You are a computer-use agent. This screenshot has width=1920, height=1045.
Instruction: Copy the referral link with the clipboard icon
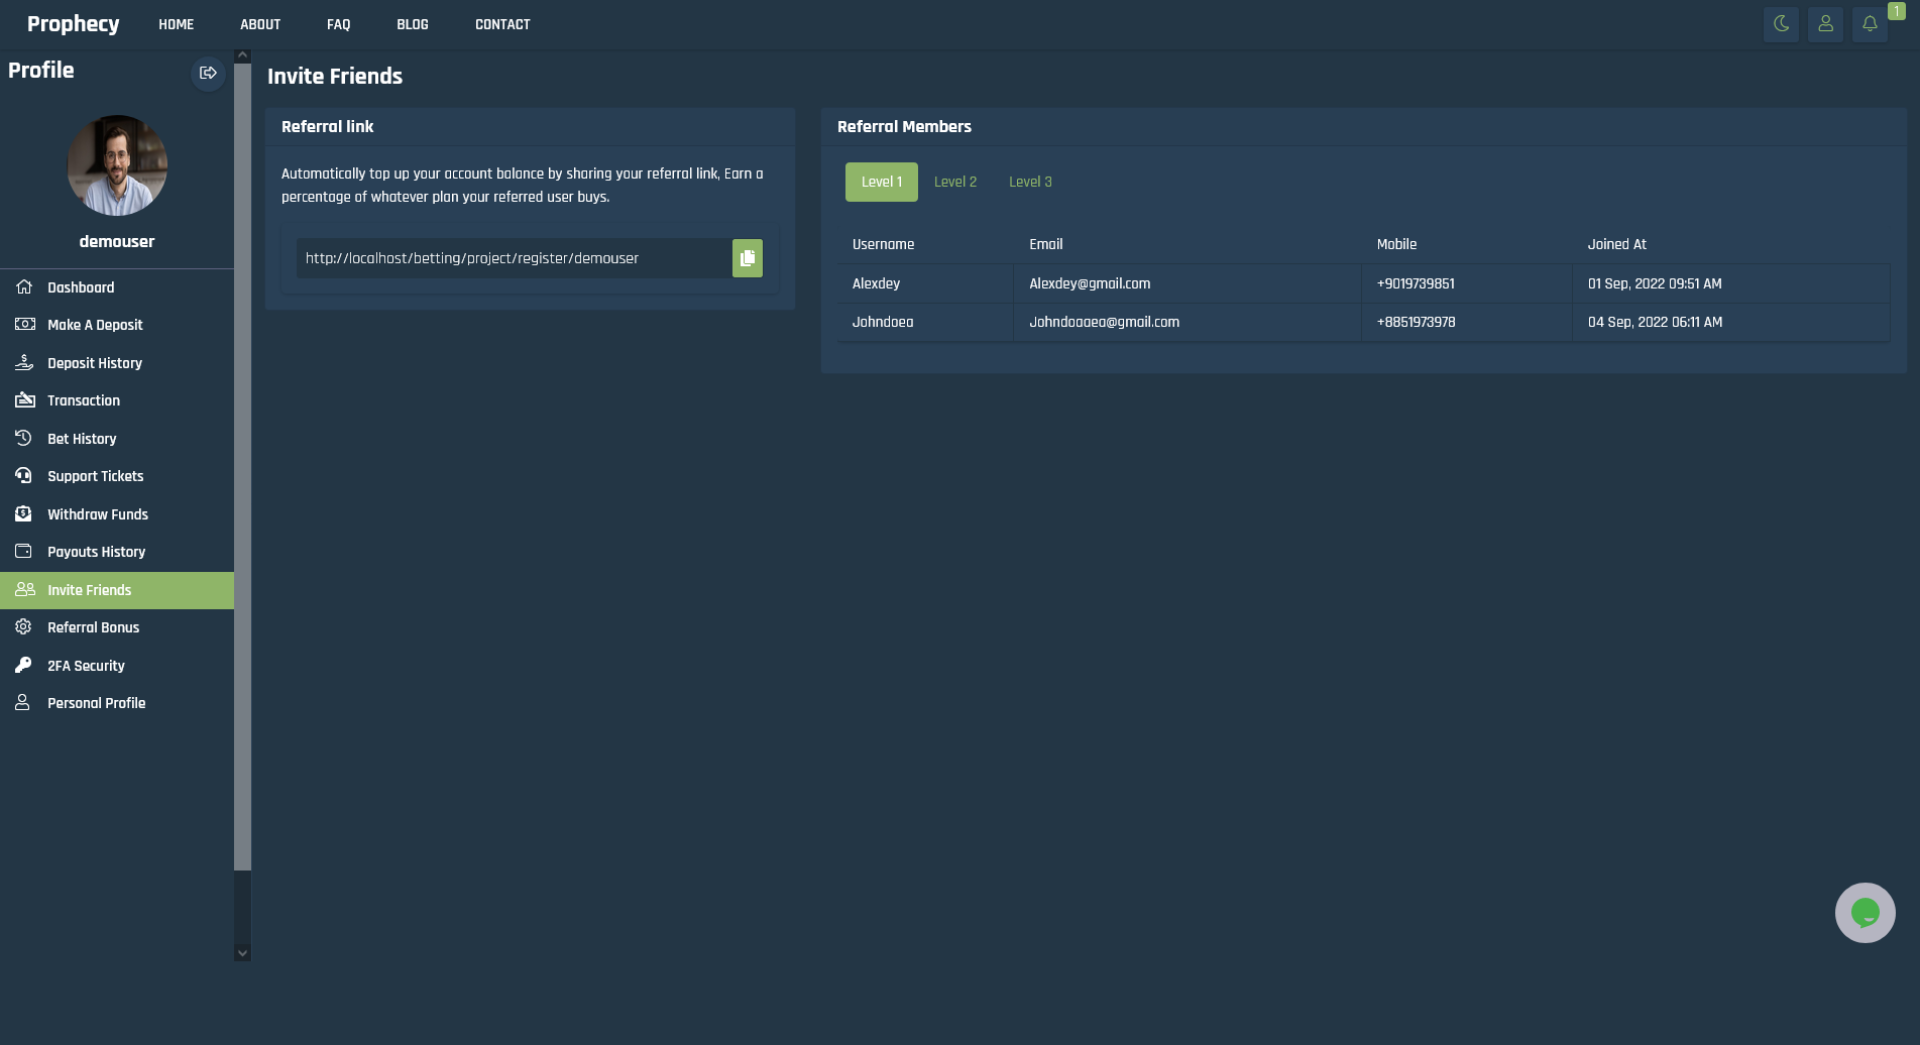pyautogui.click(x=747, y=258)
